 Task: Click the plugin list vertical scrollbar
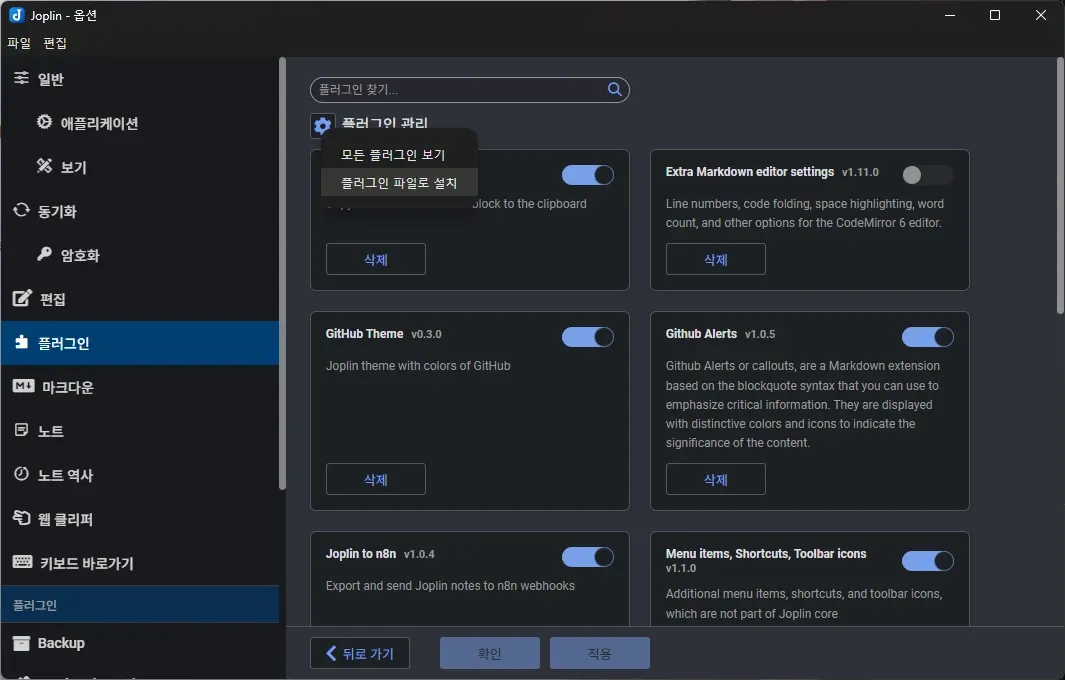click(x=1060, y=185)
